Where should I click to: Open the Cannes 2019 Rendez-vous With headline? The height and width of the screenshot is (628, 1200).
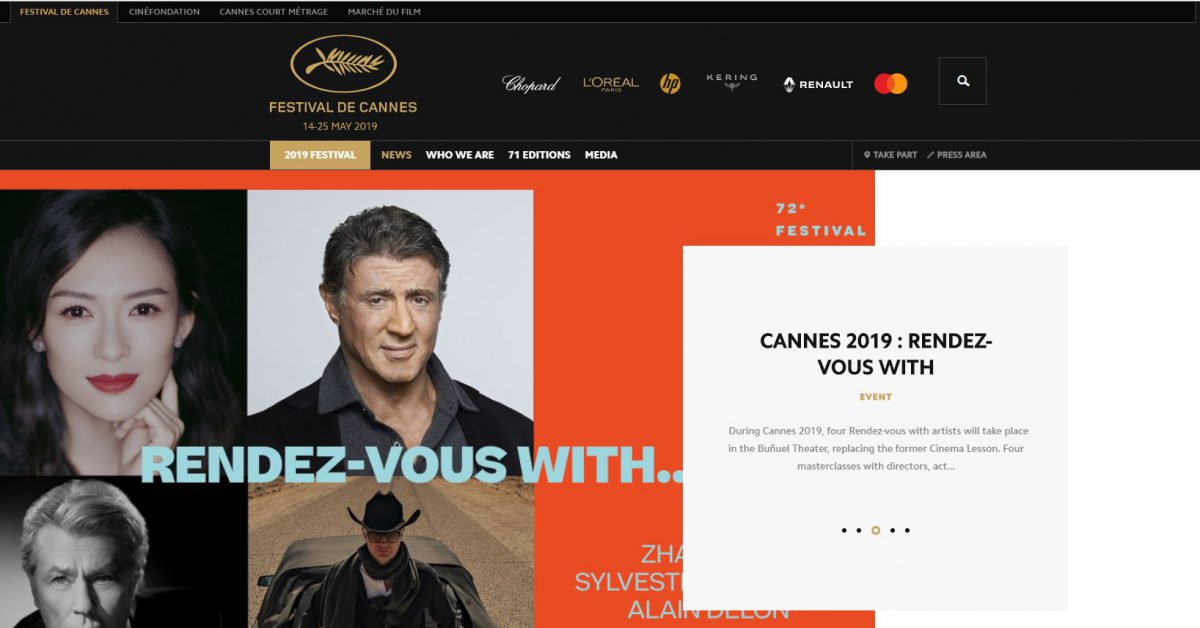876,354
